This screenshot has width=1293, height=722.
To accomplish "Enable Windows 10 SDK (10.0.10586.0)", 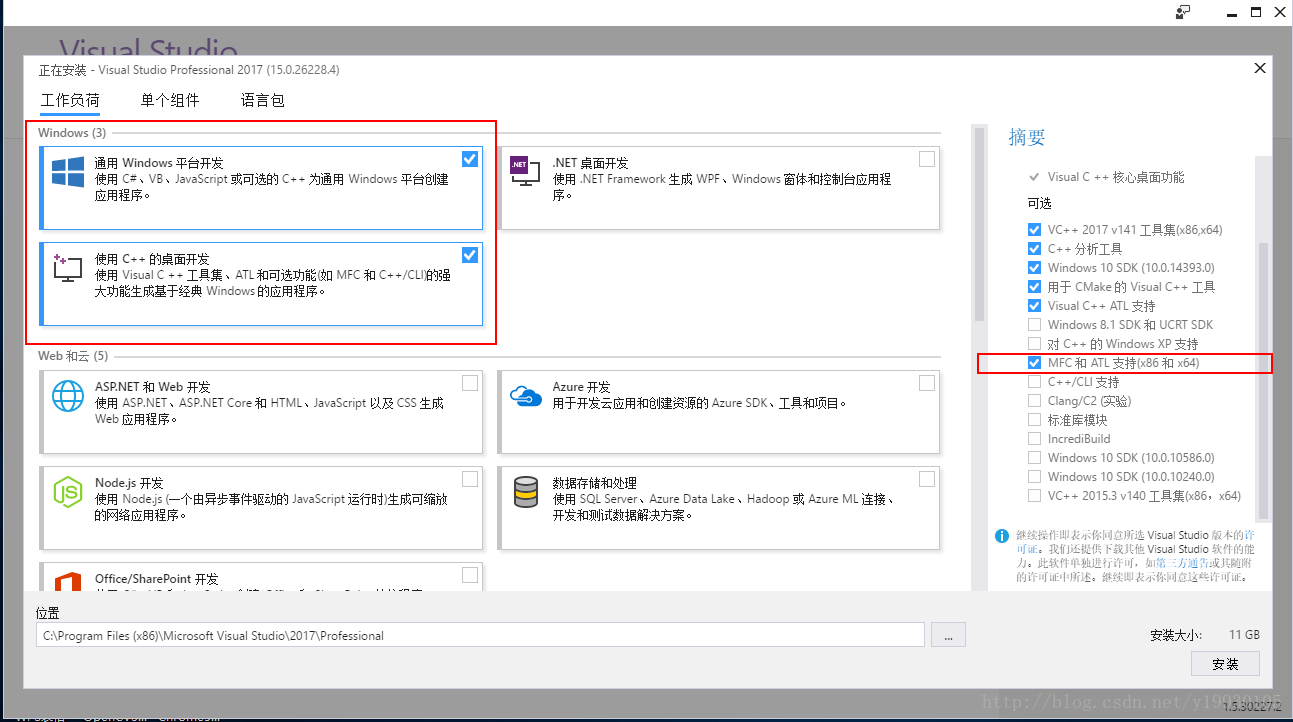I will (x=1035, y=458).
